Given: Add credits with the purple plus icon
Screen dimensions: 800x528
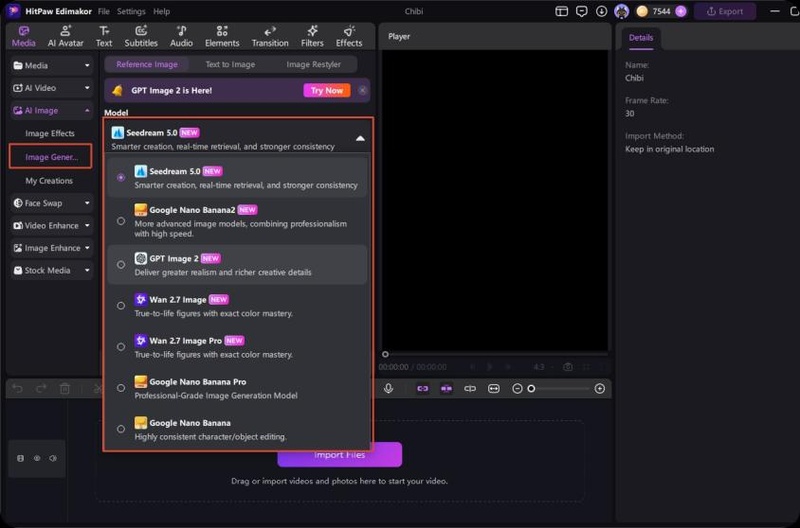Looking at the screenshot, I should point(681,11).
